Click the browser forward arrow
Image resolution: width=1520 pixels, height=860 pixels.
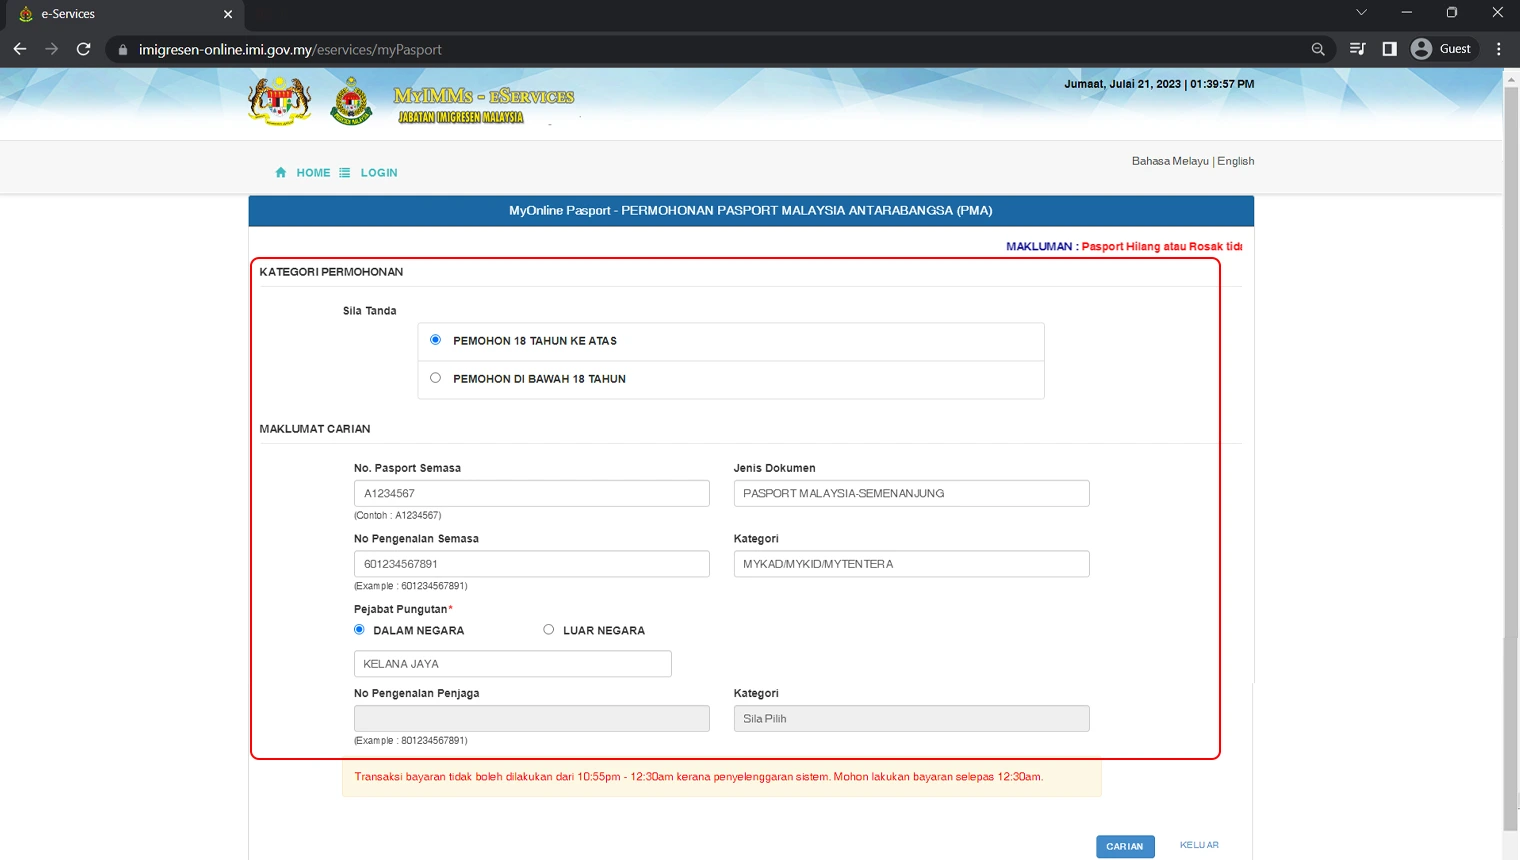click(52, 49)
